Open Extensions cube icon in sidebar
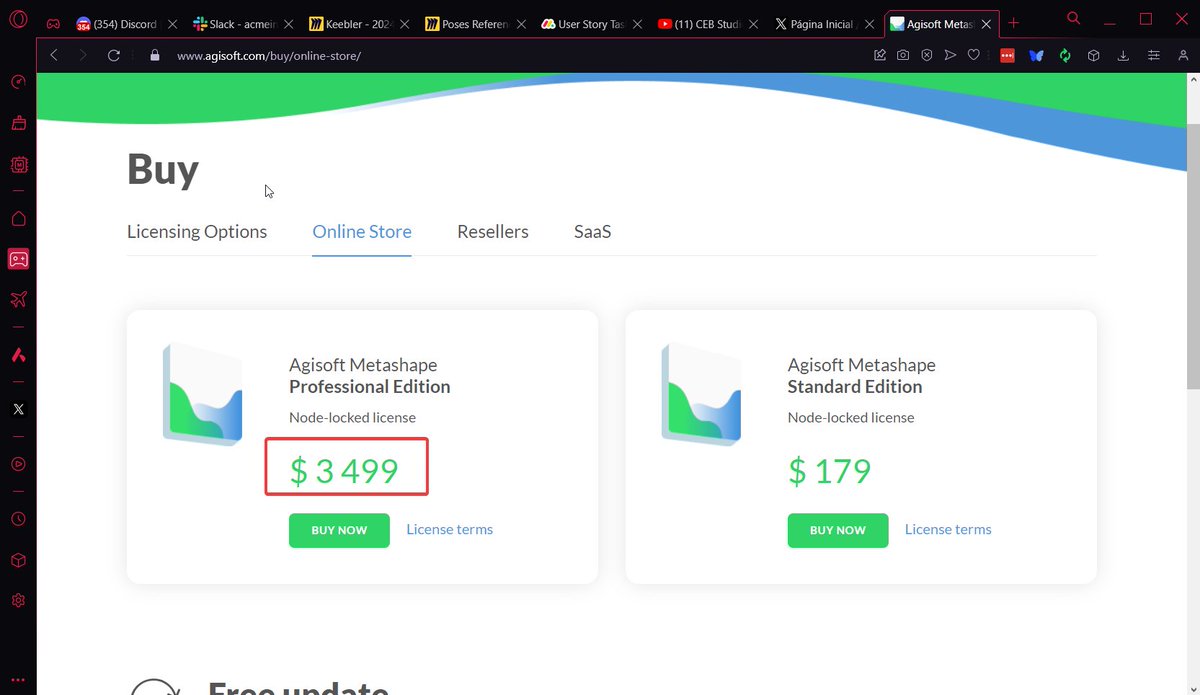Image resolution: width=1200 pixels, height=695 pixels. (x=18, y=560)
